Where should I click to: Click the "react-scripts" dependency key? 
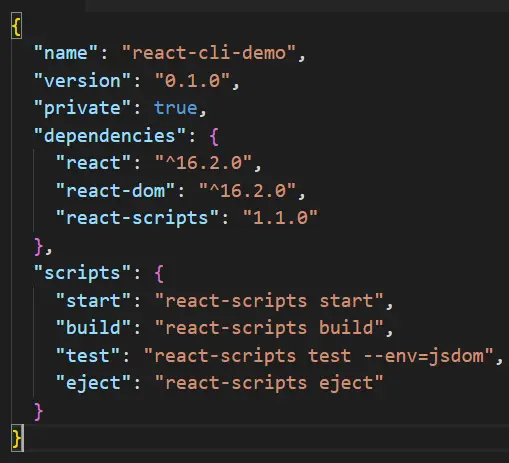(x=137, y=218)
